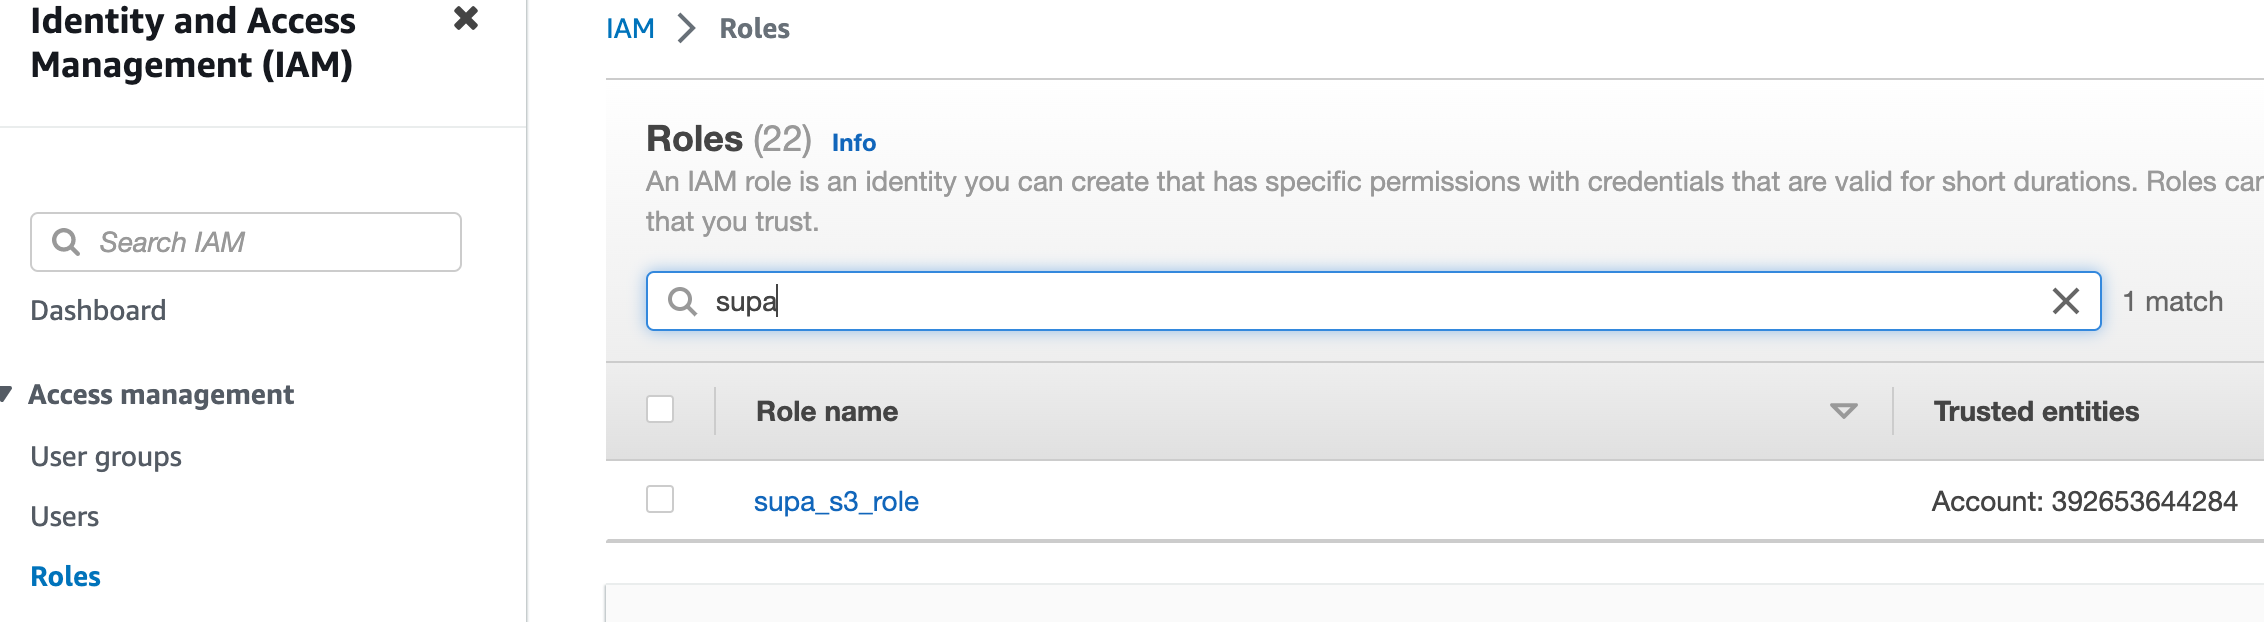The height and width of the screenshot is (622, 2264).
Task: Select the checkbox for supa_s3_role
Action: (662, 501)
